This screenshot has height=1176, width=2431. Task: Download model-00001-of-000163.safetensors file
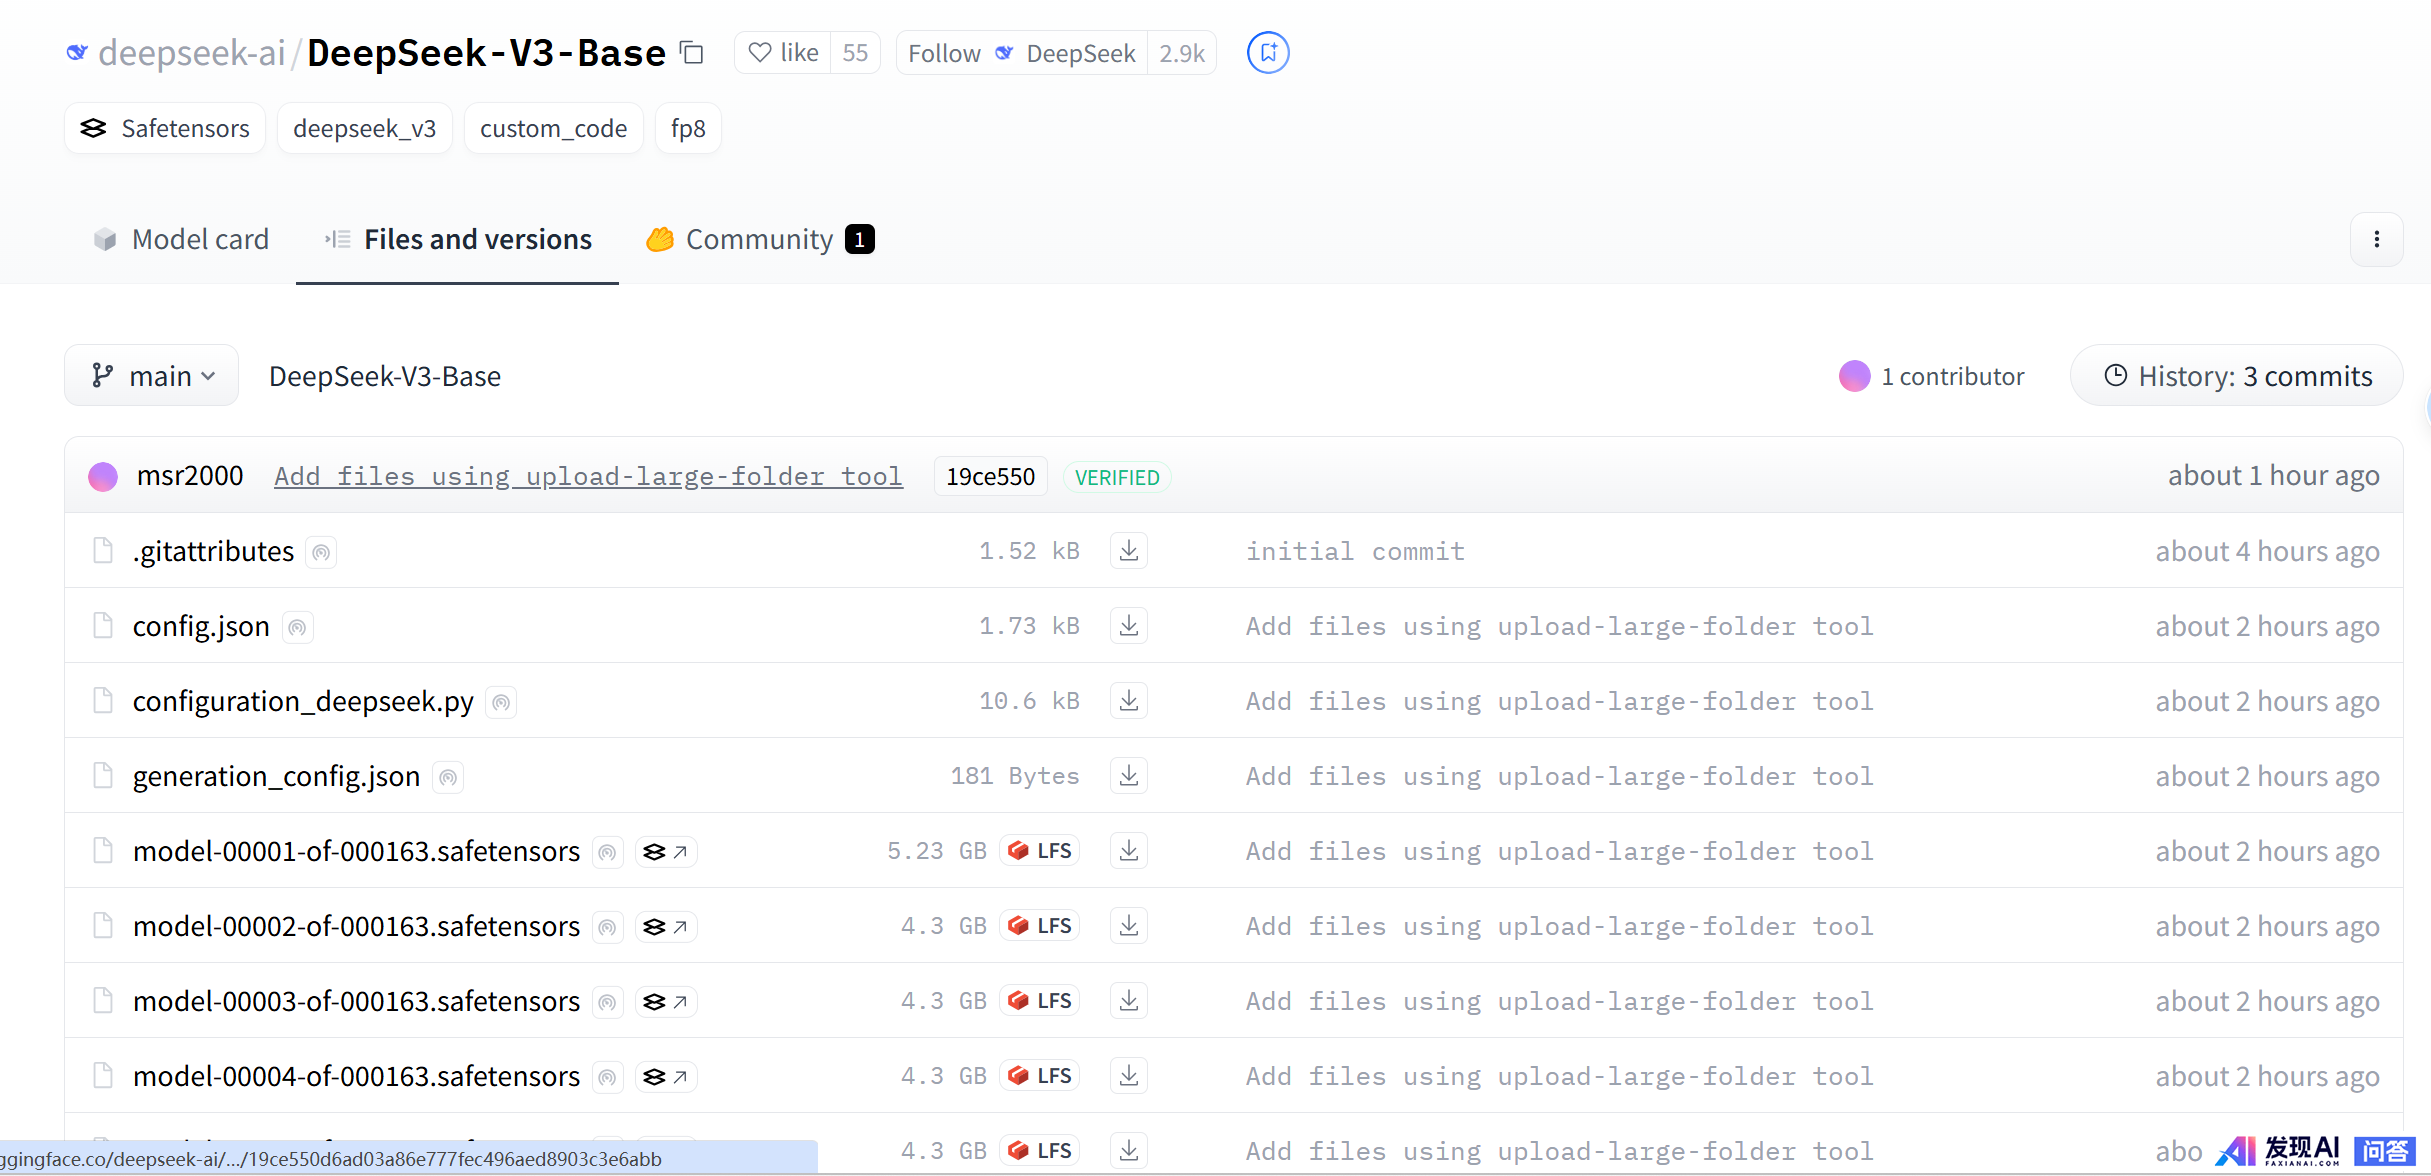click(1128, 851)
